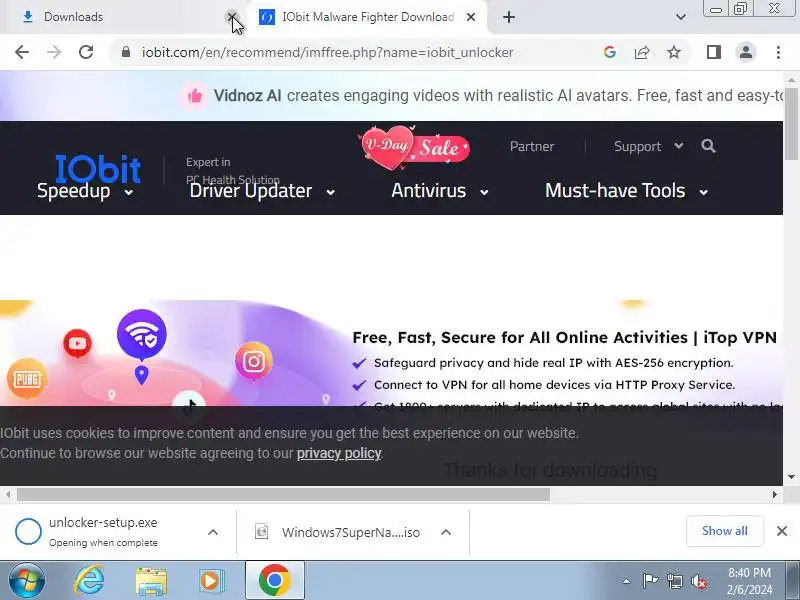The height and width of the screenshot is (600, 800).
Task: Click the vertical scrollbar down arrow
Action: [x=791, y=477]
